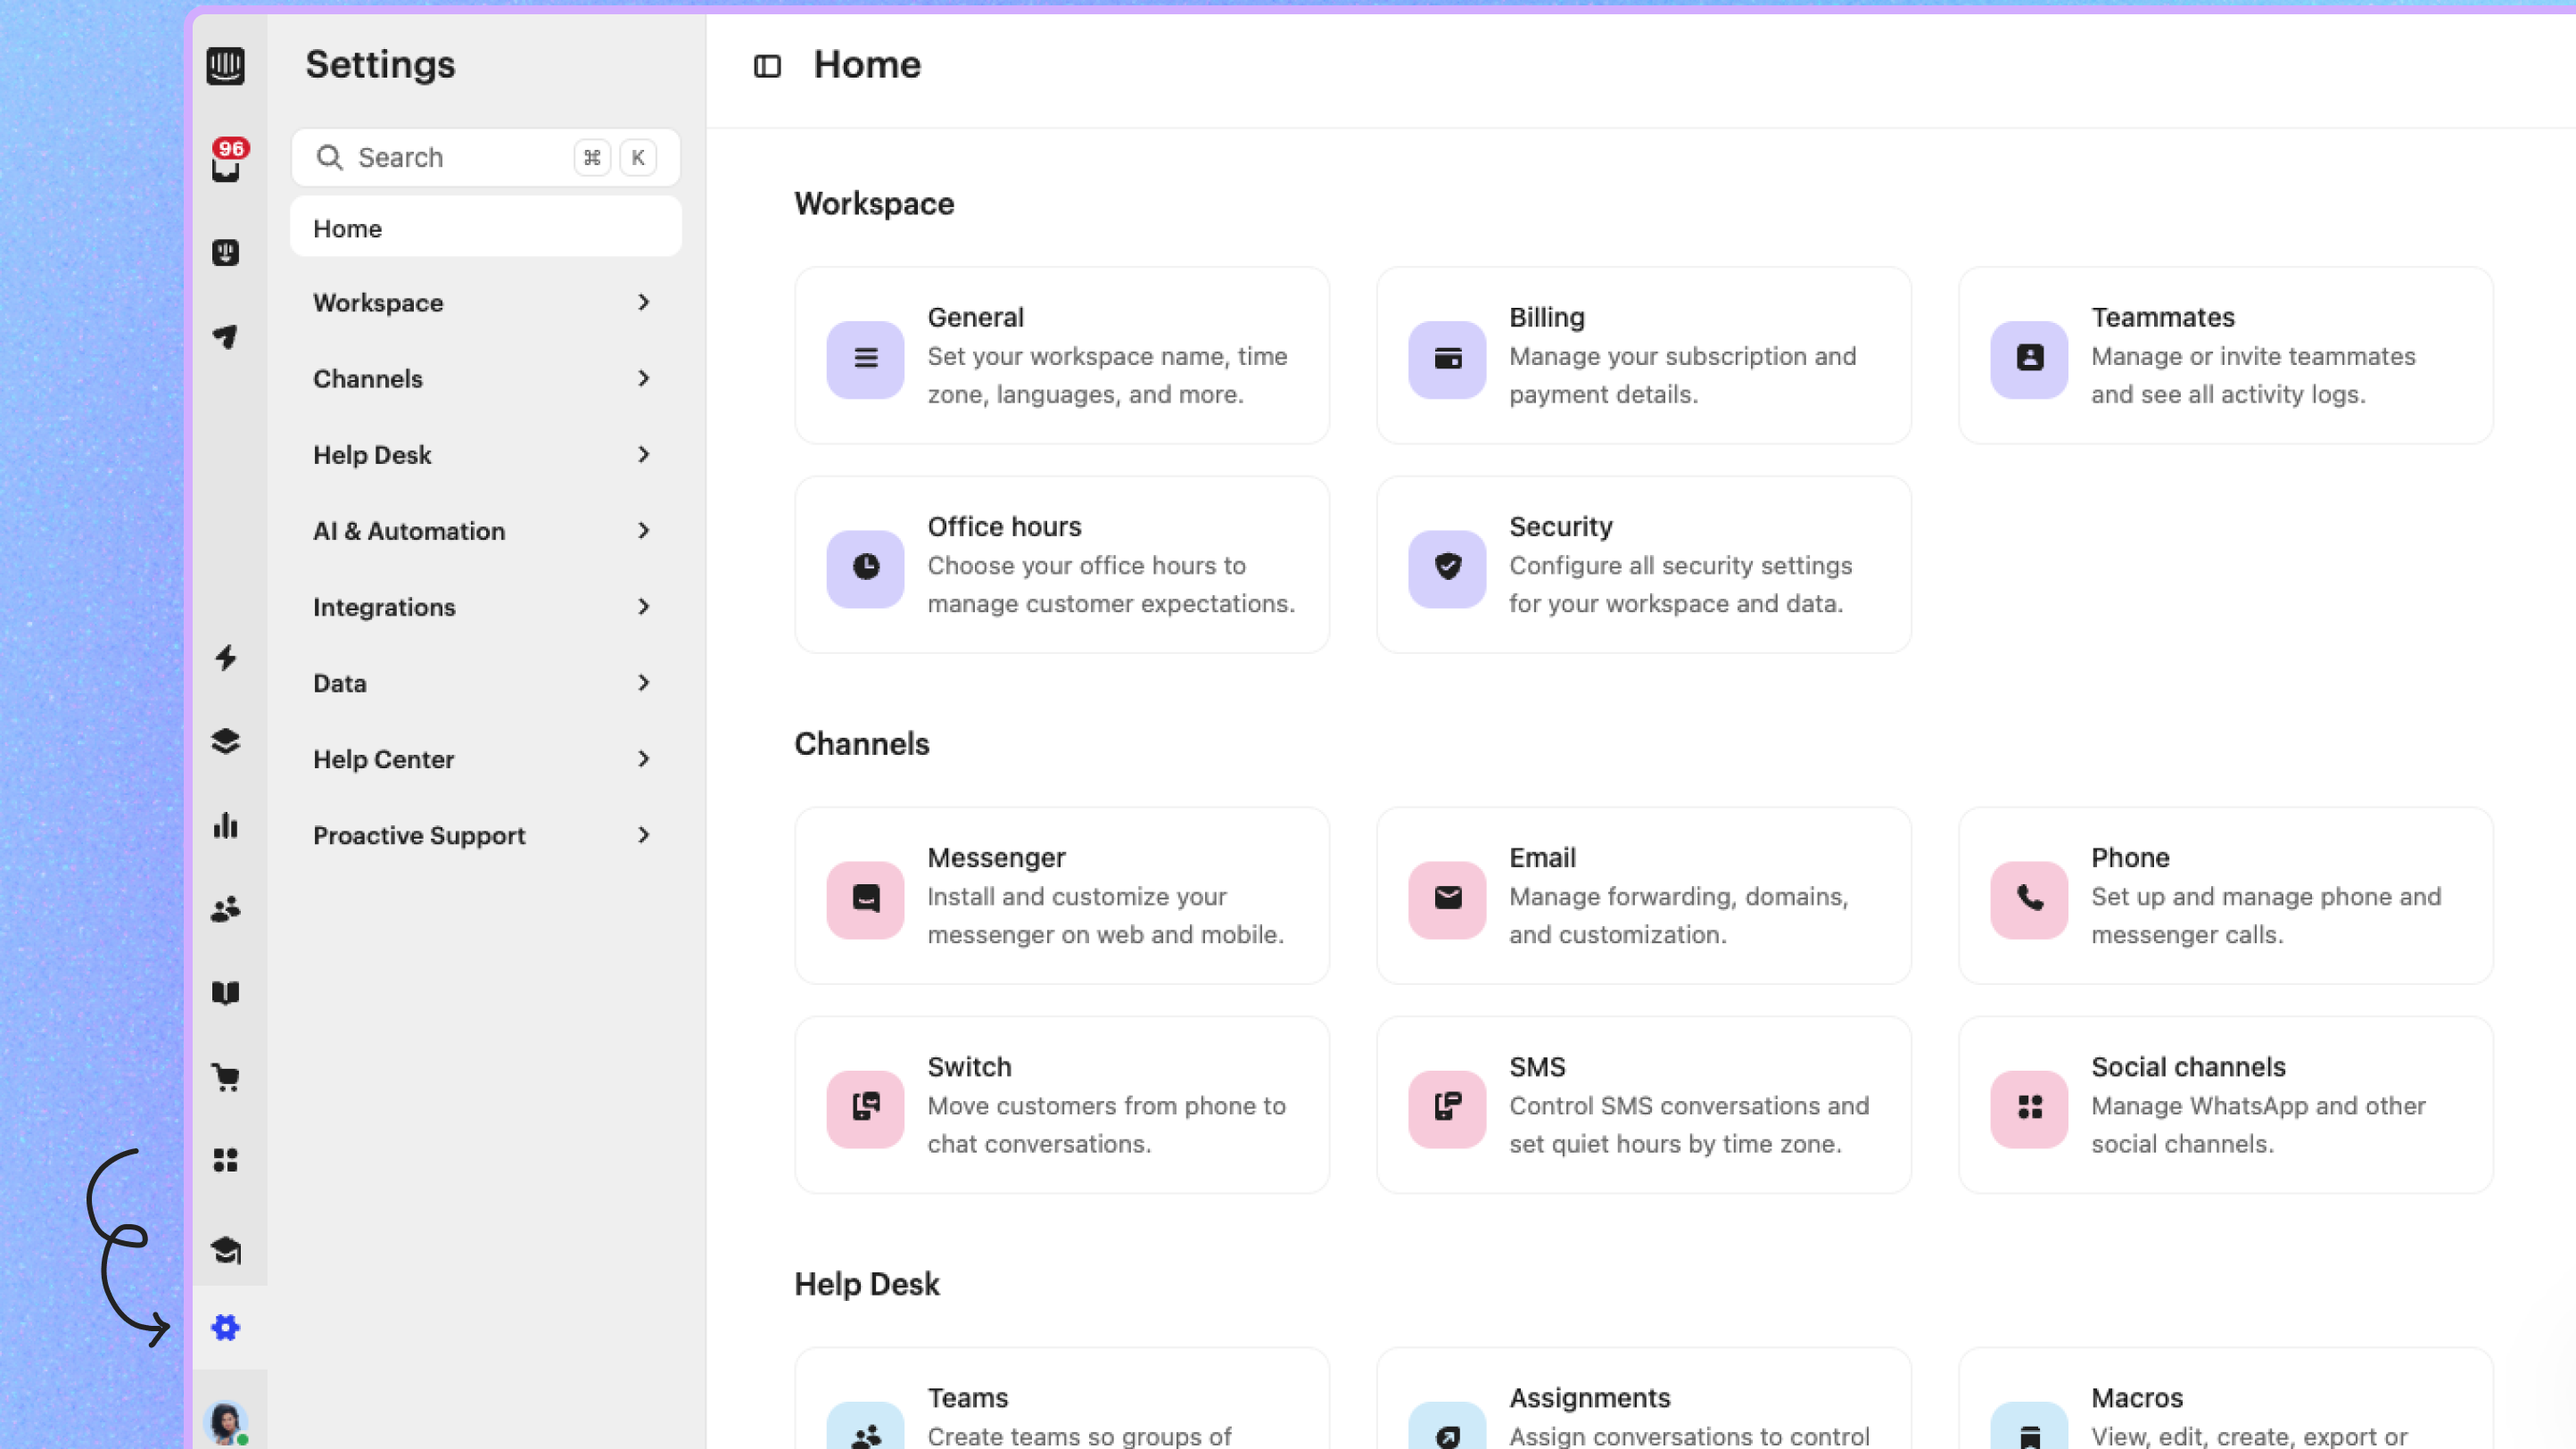The width and height of the screenshot is (2576, 1449).
Task: Open the Reports bar chart icon
Action: click(225, 825)
